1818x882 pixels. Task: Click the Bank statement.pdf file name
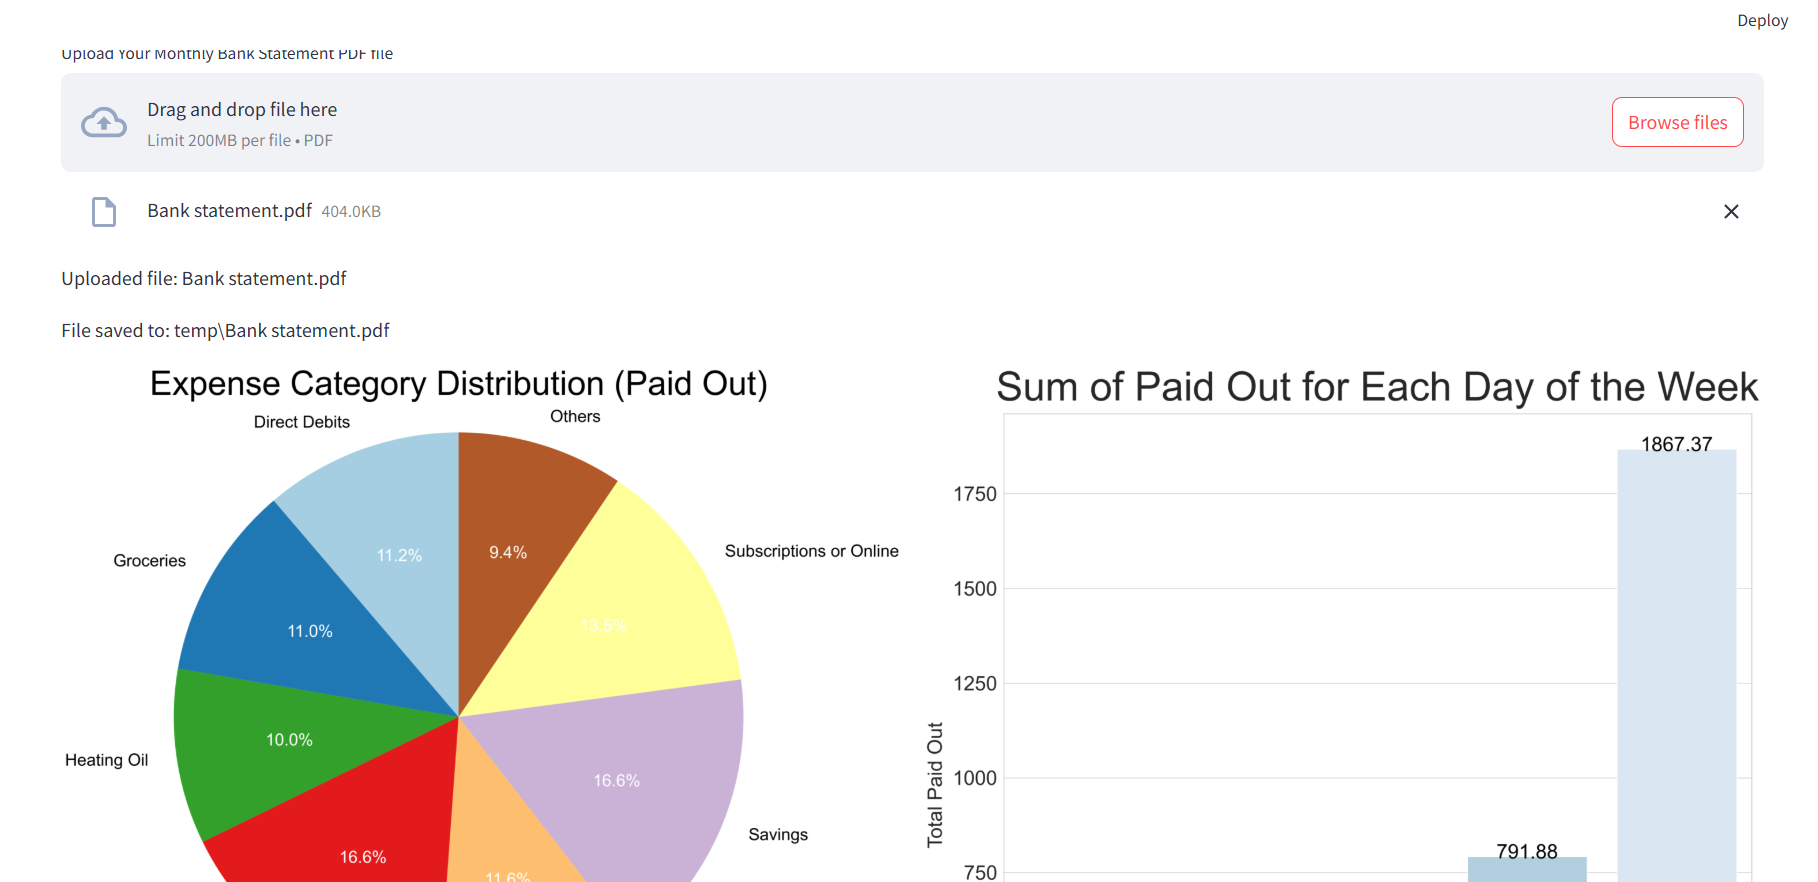(x=229, y=211)
